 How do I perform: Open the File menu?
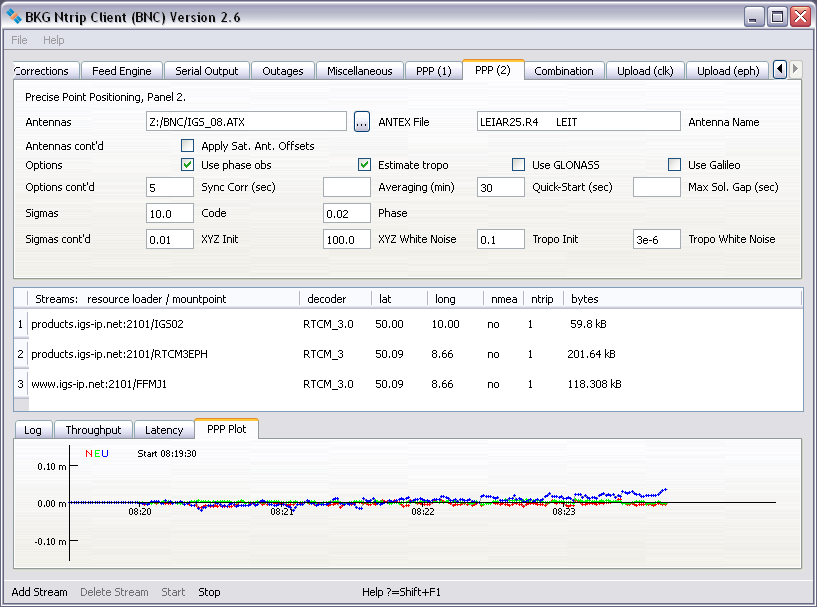click(19, 40)
